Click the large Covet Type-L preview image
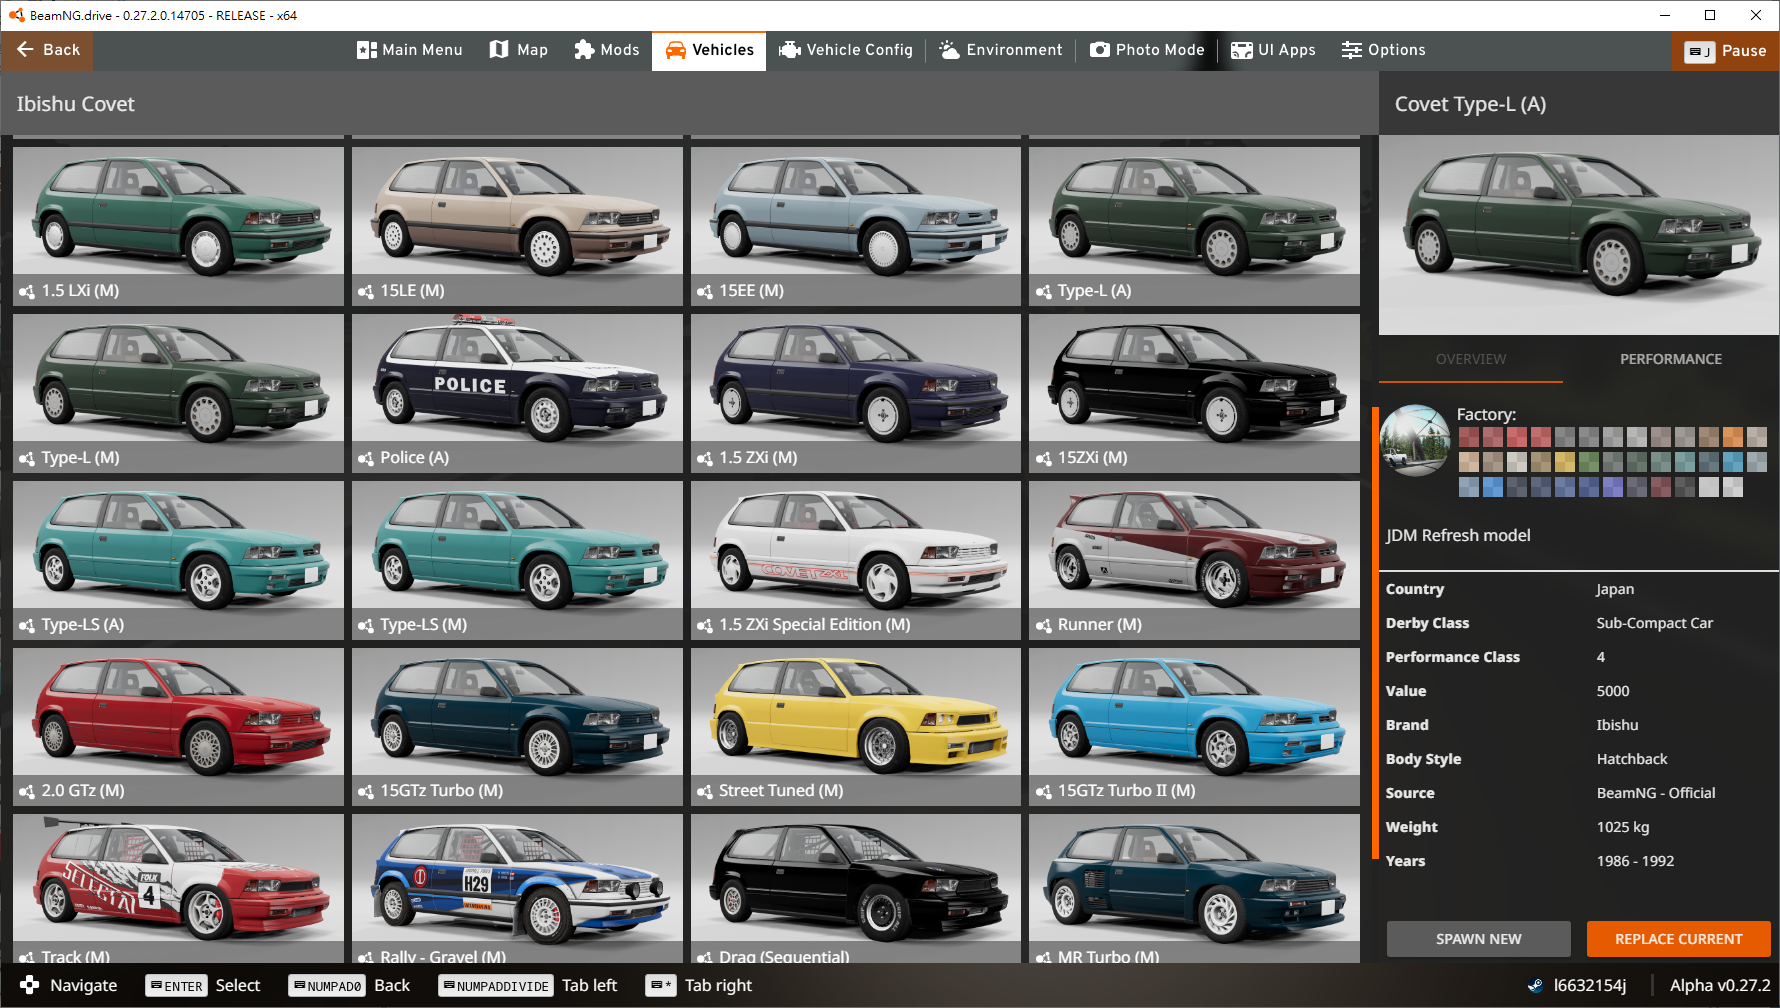 click(x=1579, y=235)
